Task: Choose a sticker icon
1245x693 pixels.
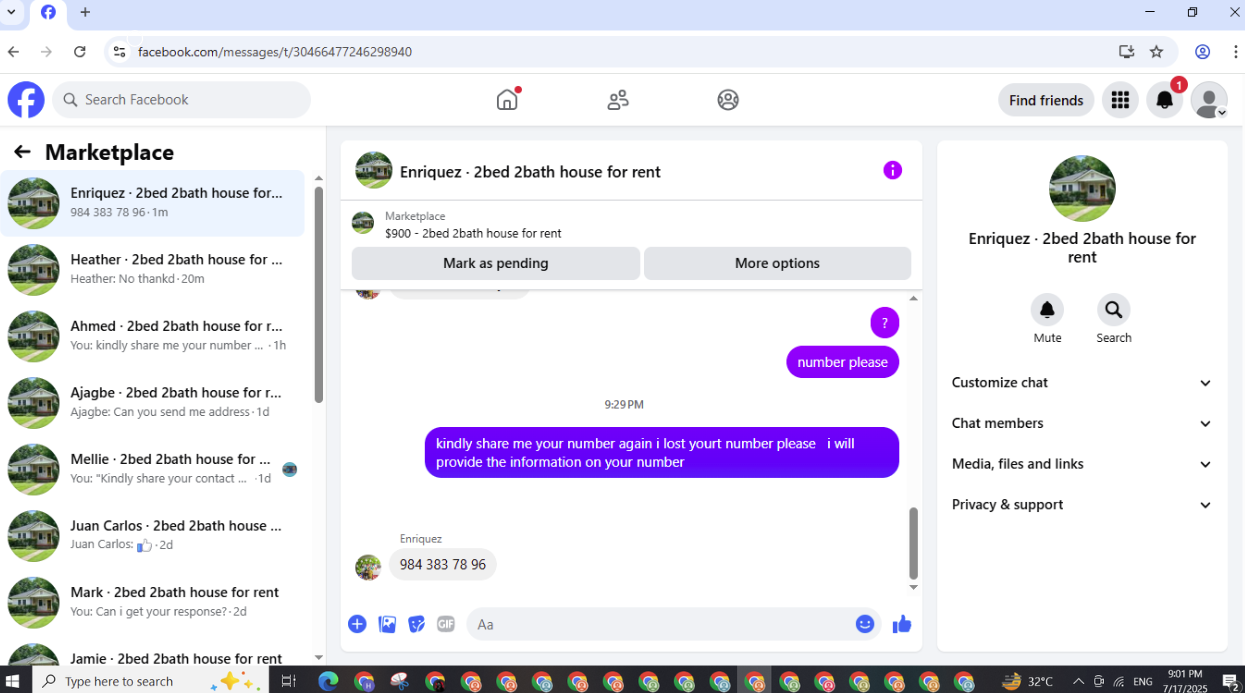Action: pyautogui.click(x=416, y=624)
